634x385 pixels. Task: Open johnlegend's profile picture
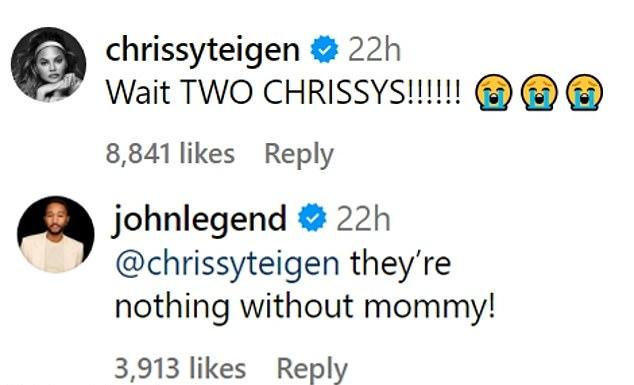click(56, 235)
